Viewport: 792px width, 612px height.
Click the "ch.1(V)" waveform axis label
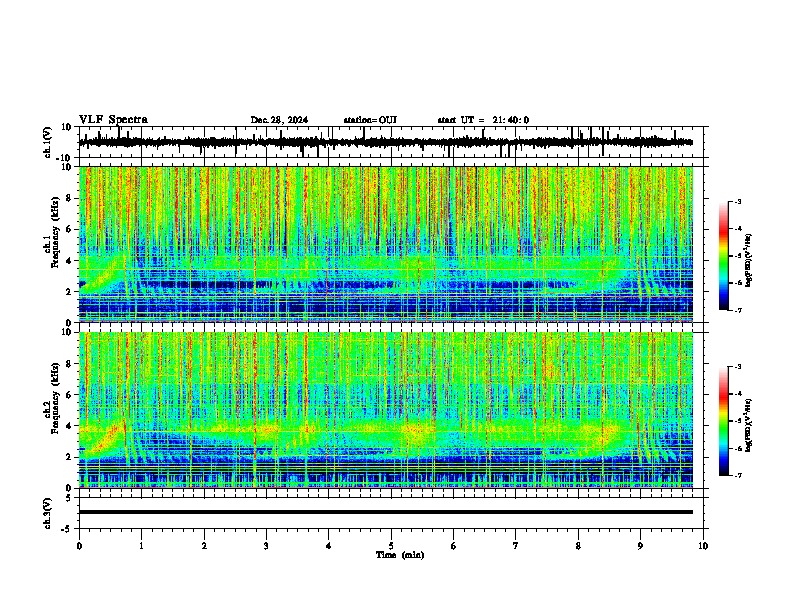(48, 142)
